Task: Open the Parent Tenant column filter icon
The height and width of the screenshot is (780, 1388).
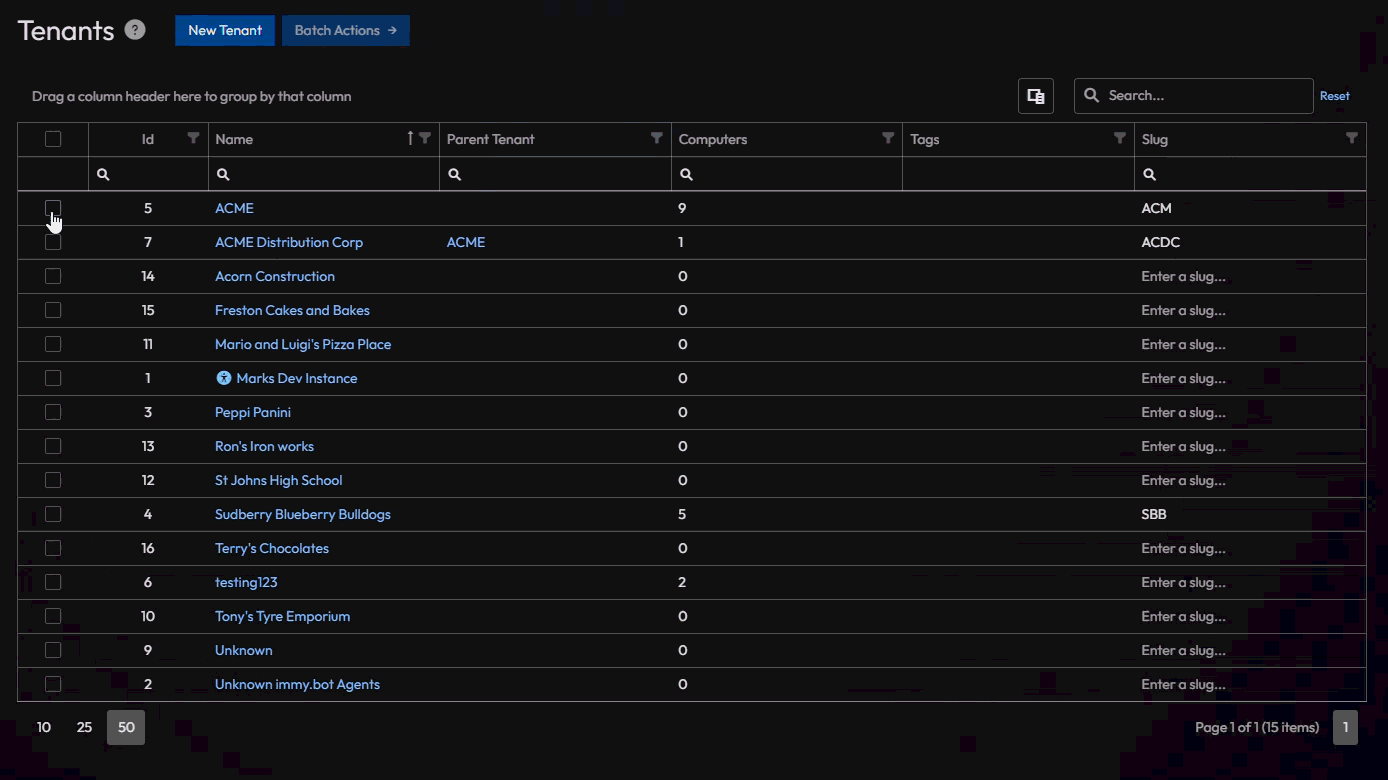Action: point(657,138)
